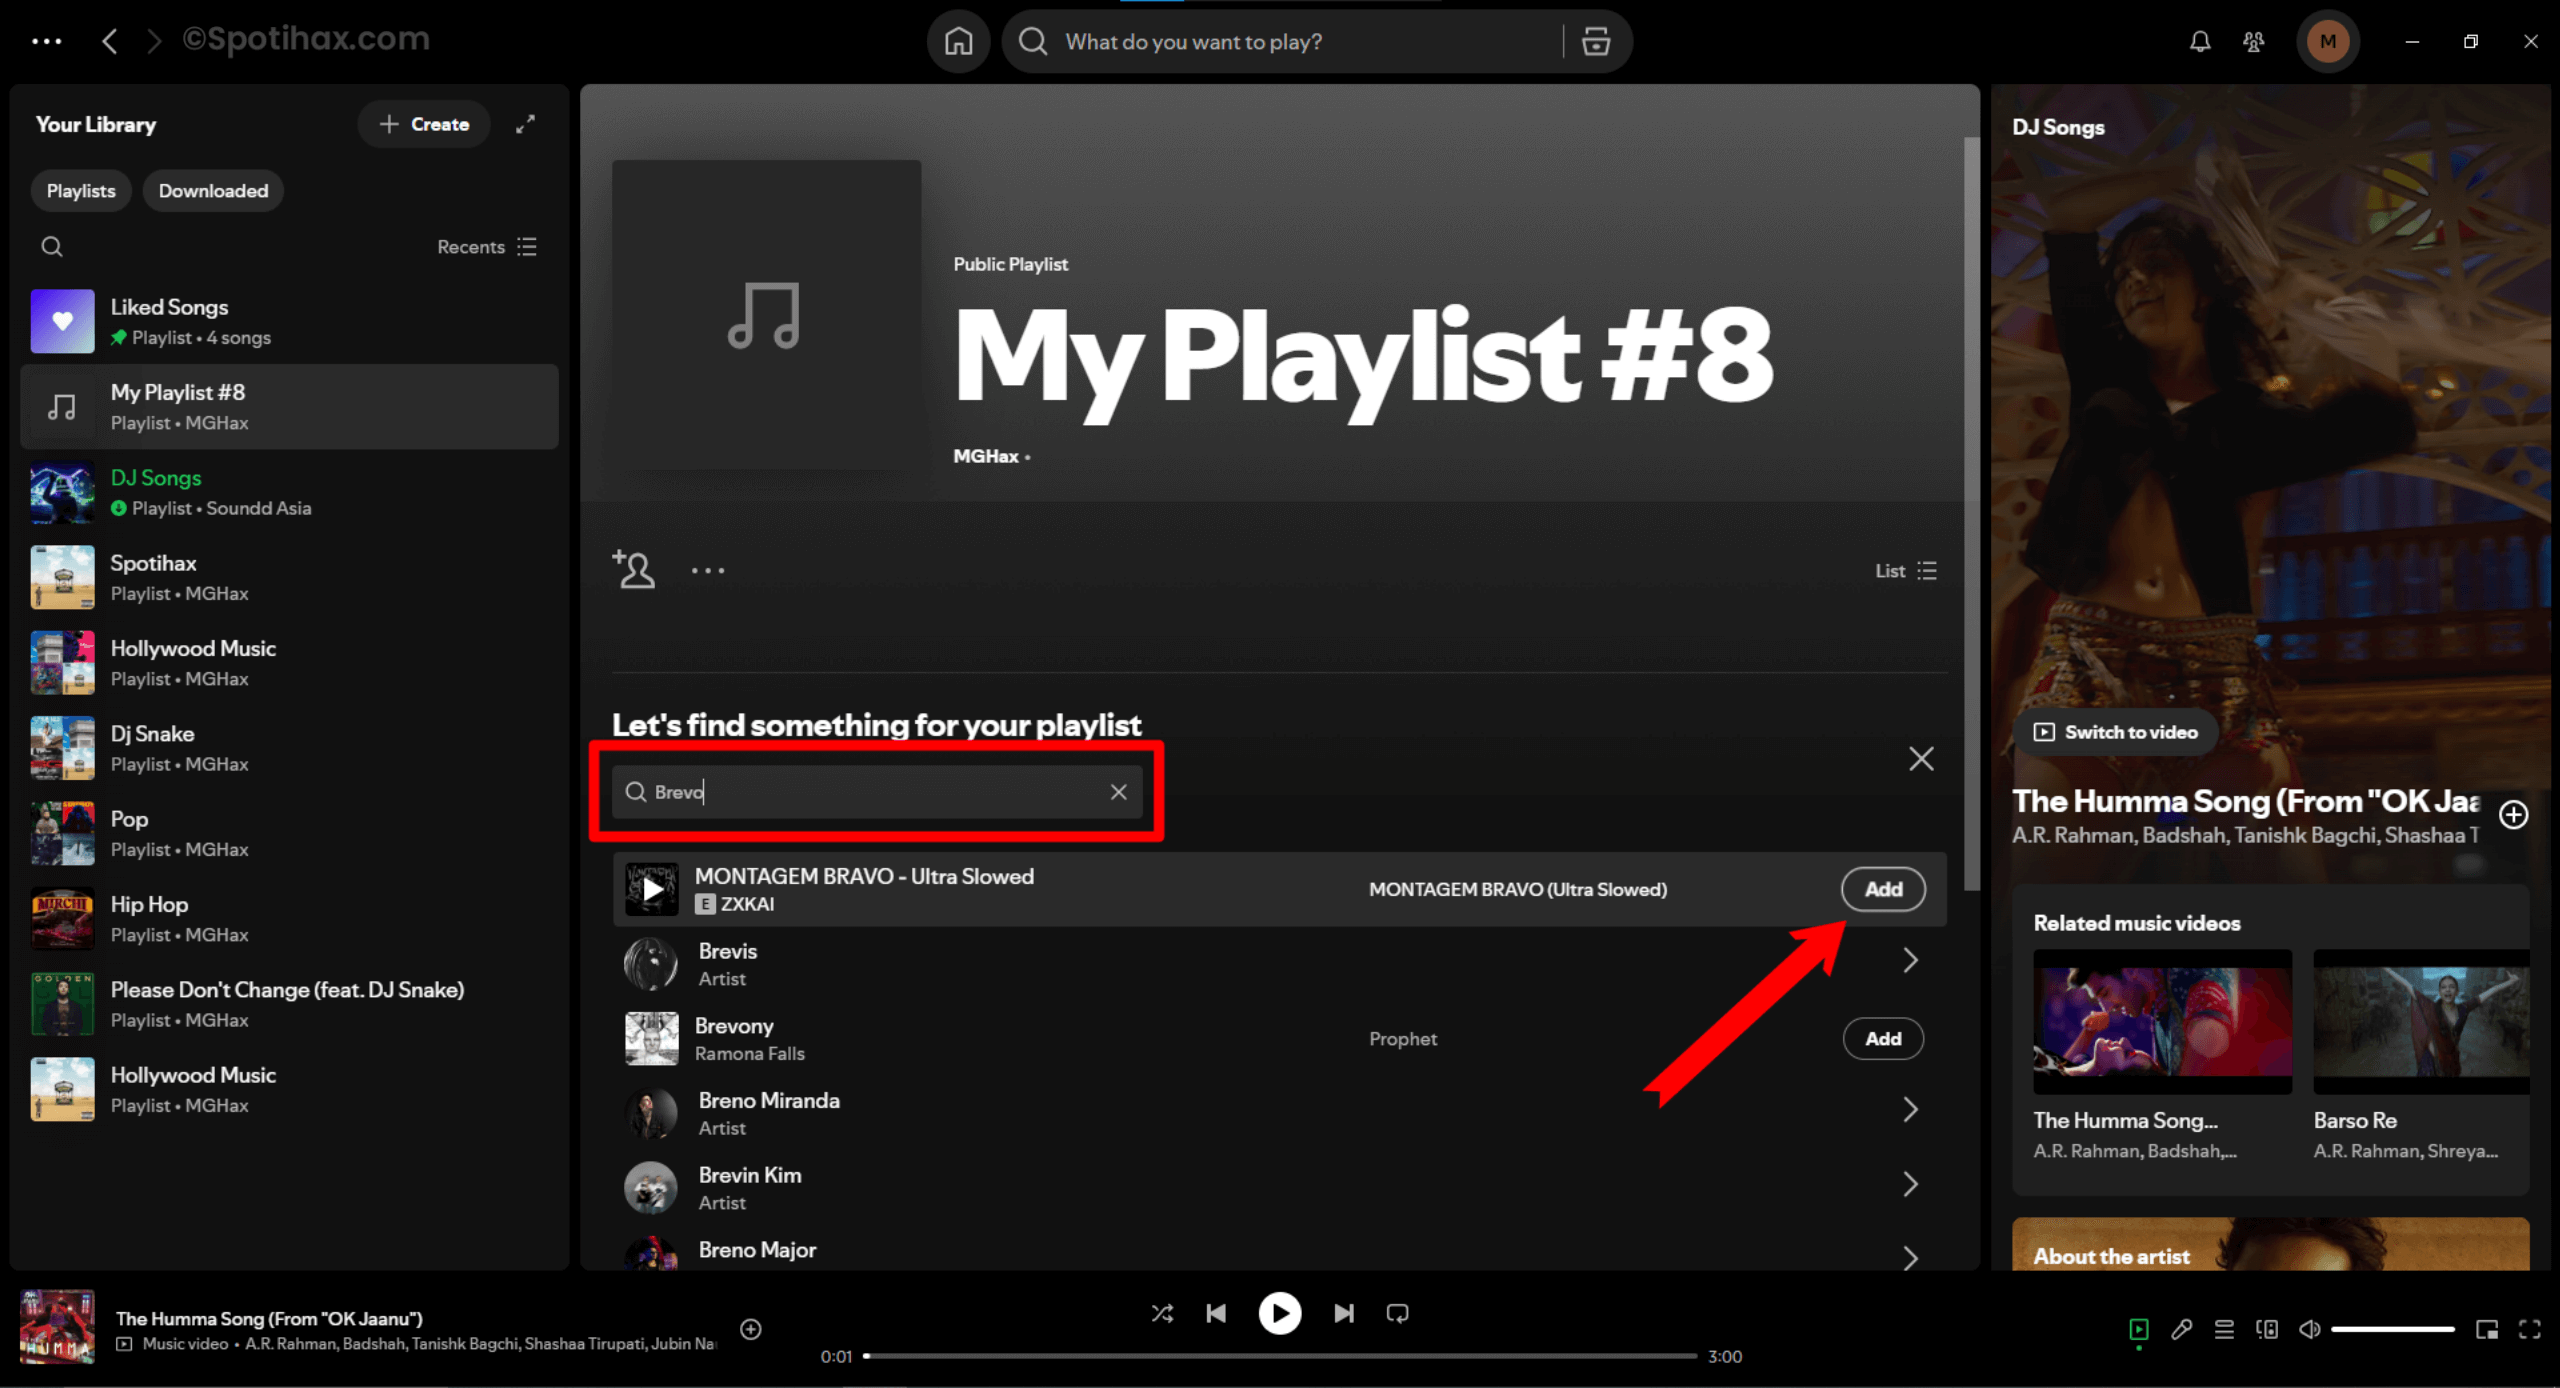
Task: Toggle repeat mode
Action: [x=1398, y=1313]
